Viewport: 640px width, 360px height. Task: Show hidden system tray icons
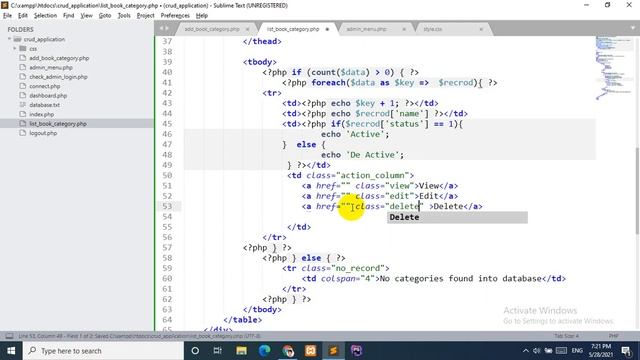pyautogui.click(x=526, y=351)
